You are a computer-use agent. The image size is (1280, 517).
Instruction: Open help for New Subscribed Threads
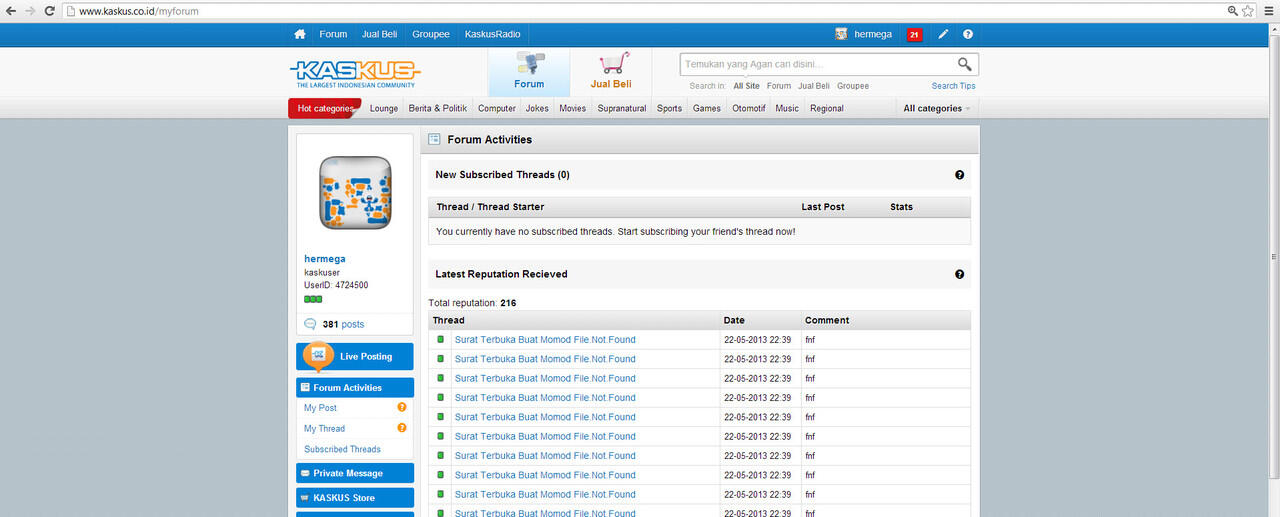point(959,175)
